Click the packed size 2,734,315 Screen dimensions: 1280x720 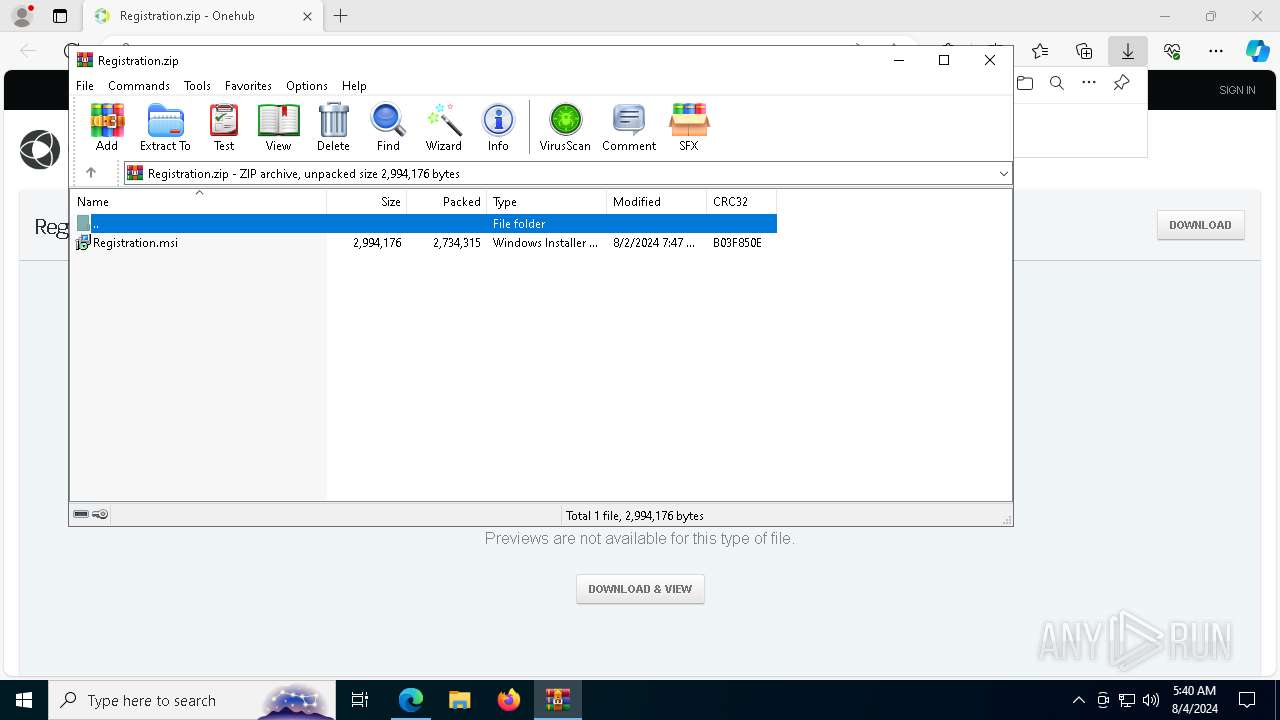(x=457, y=243)
